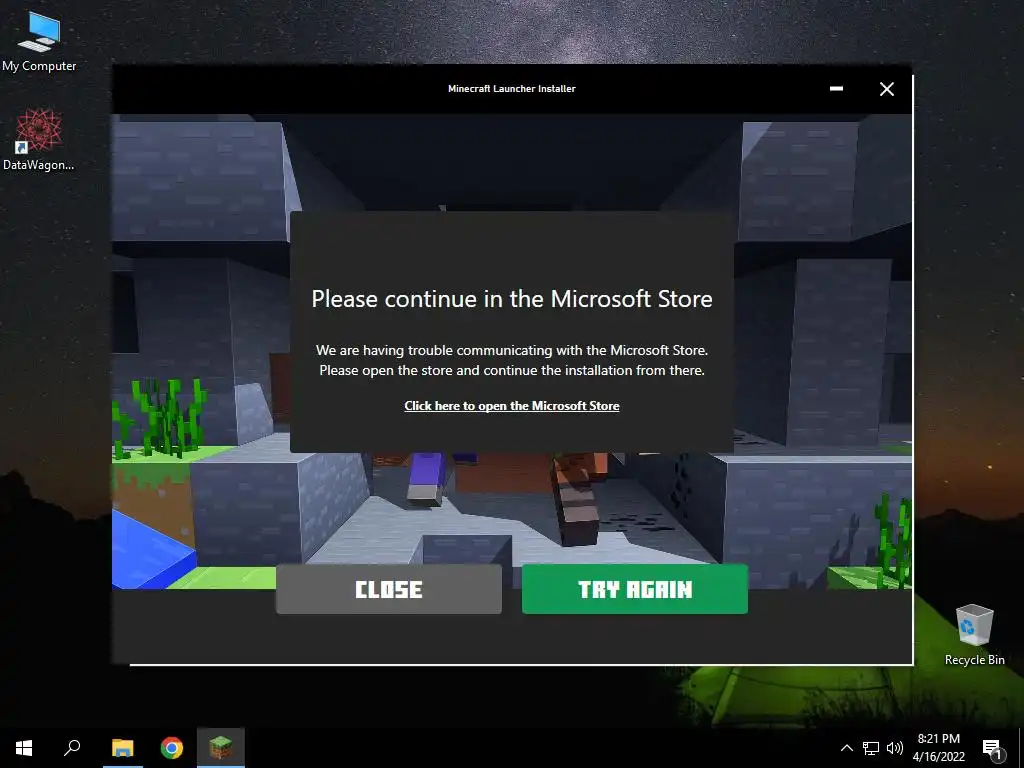The height and width of the screenshot is (768, 1024).
Task: Click the Minecraft Launcher Installer title text
Action: (511, 88)
